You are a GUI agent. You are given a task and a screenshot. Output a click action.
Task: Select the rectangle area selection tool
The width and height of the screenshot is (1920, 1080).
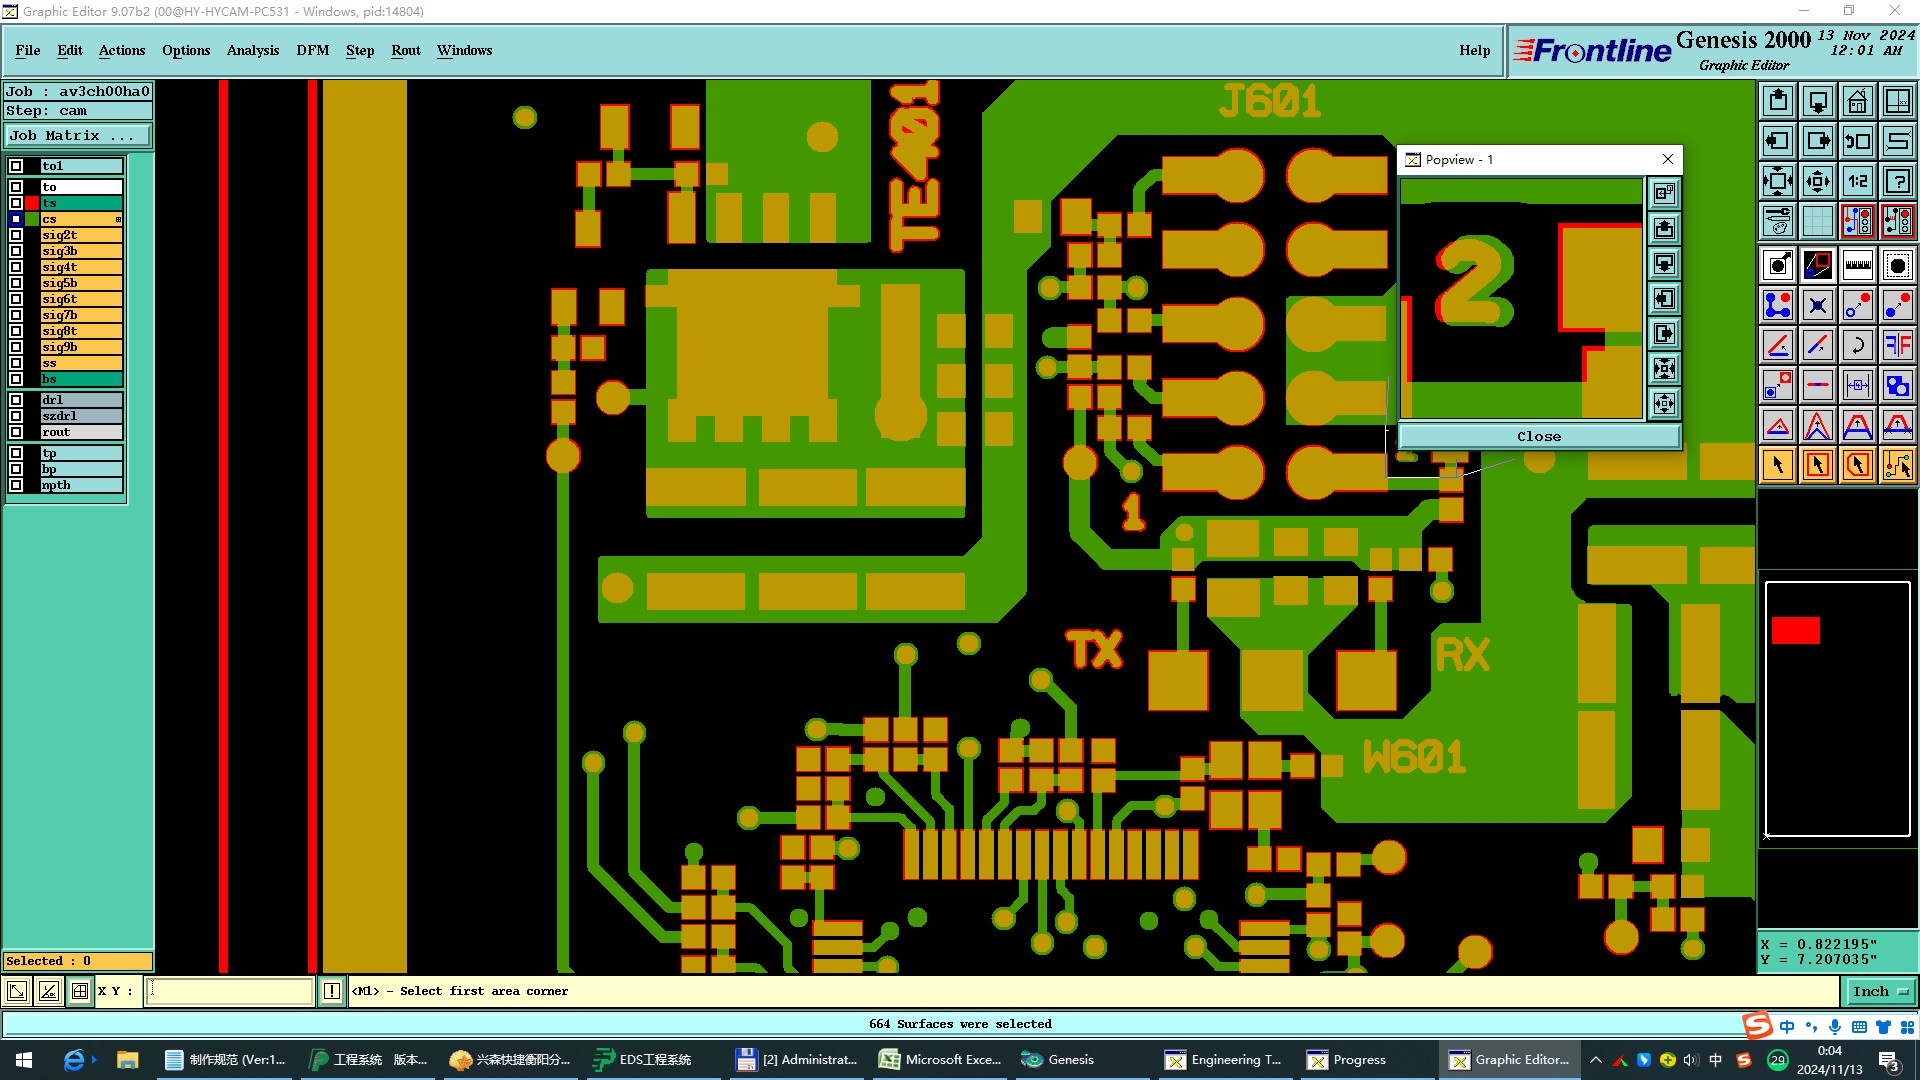pos(1818,465)
